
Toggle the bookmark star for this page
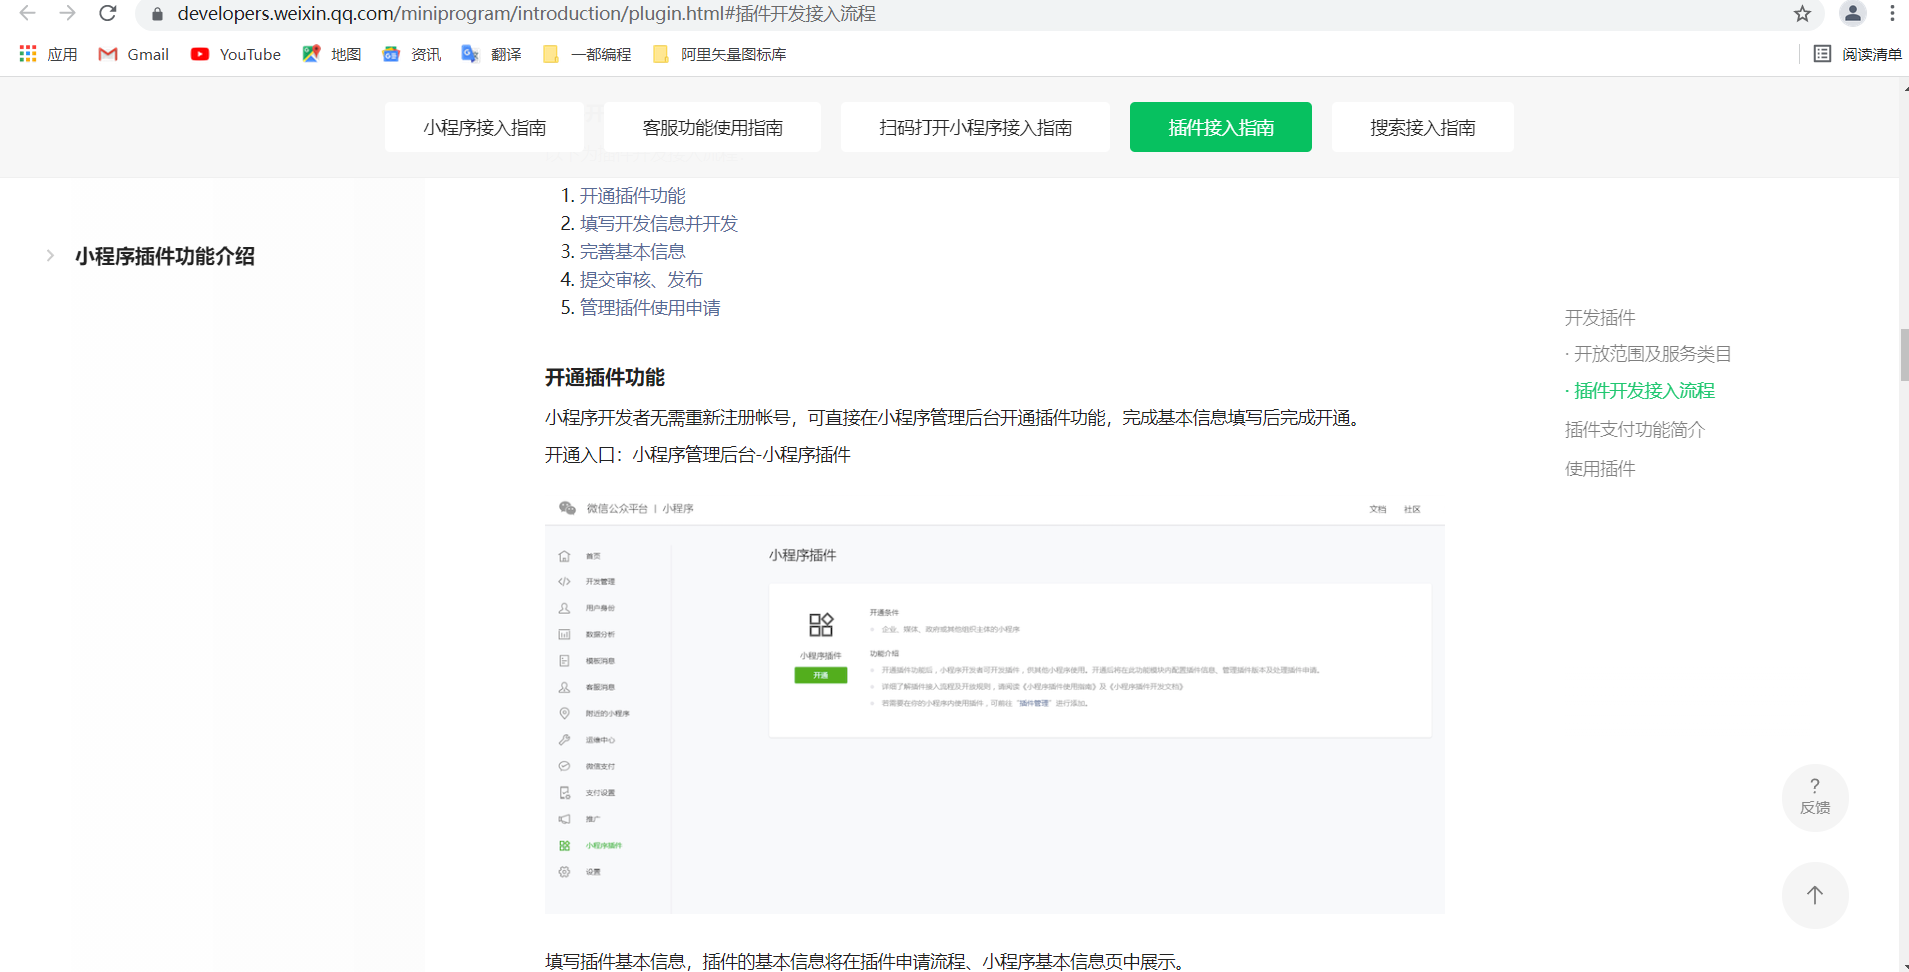pyautogui.click(x=1802, y=14)
